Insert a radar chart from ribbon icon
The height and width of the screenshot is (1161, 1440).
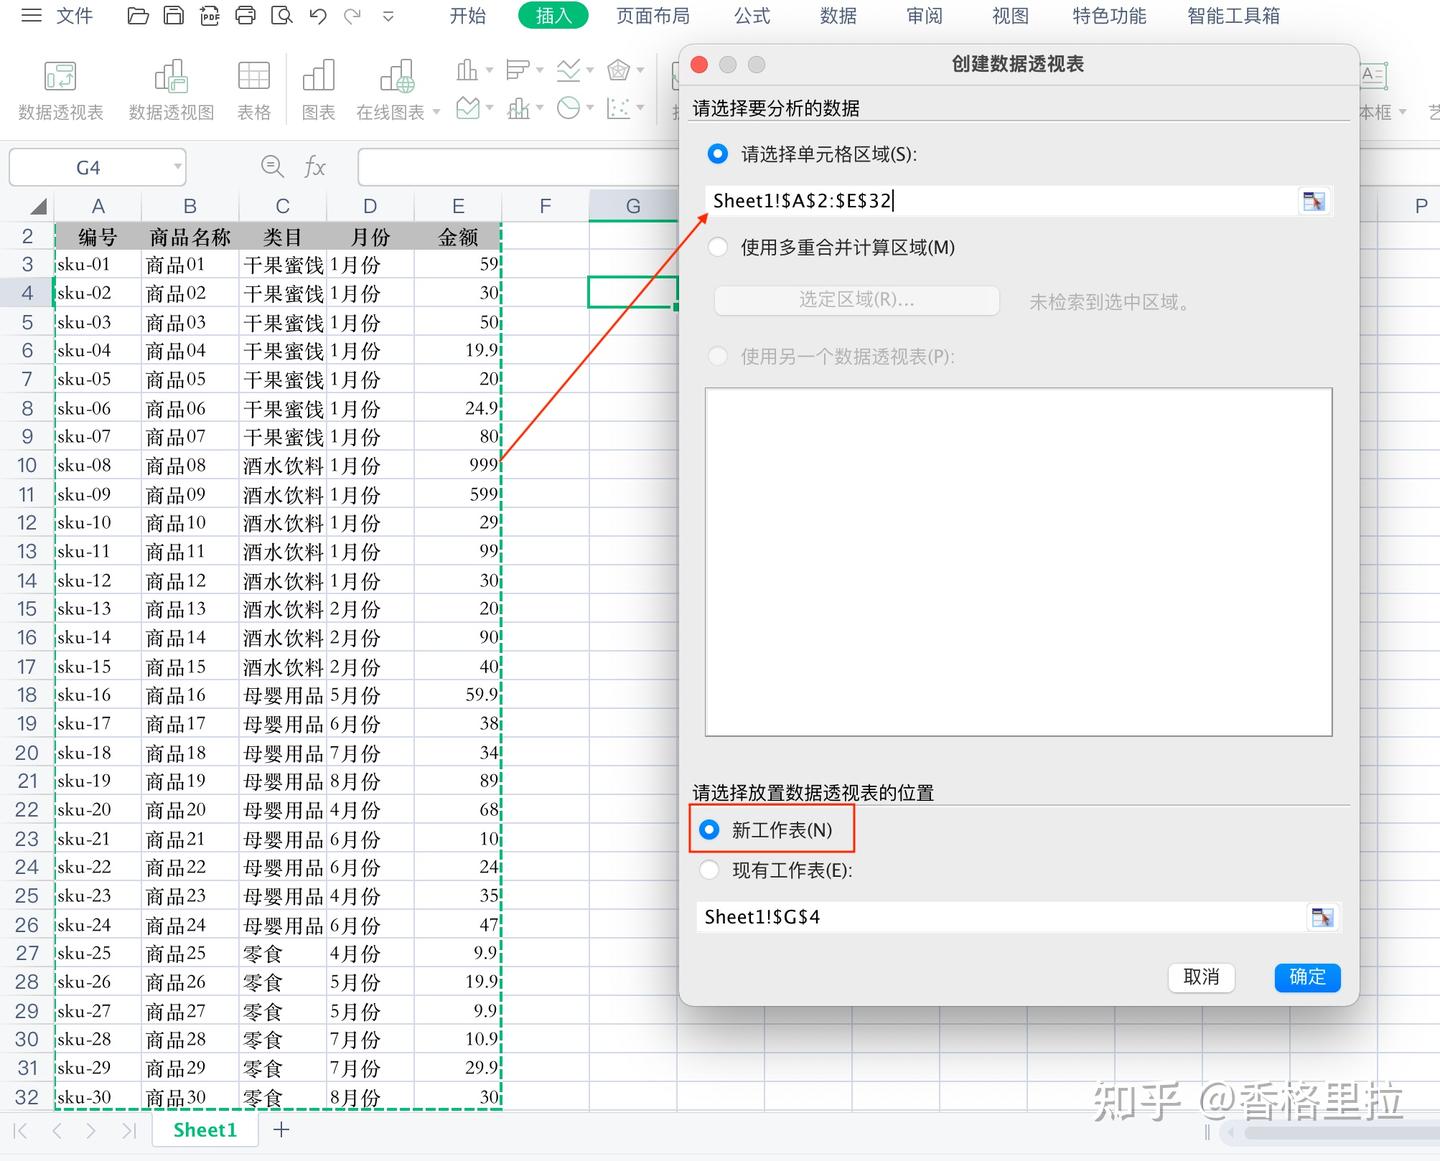[x=619, y=70]
